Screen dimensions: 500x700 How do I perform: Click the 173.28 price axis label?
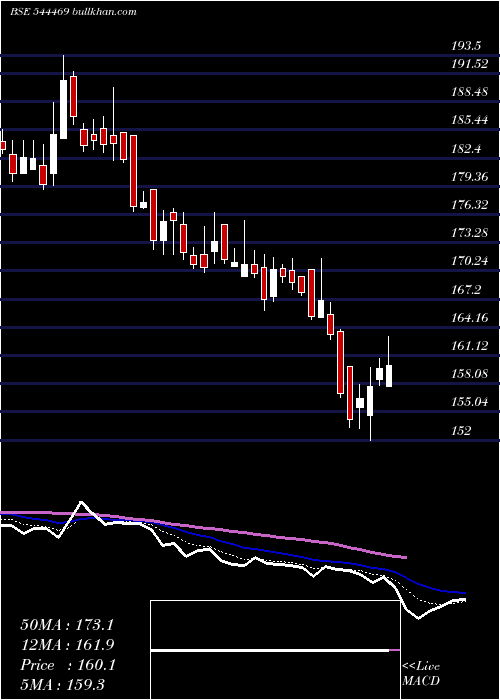tap(469, 233)
